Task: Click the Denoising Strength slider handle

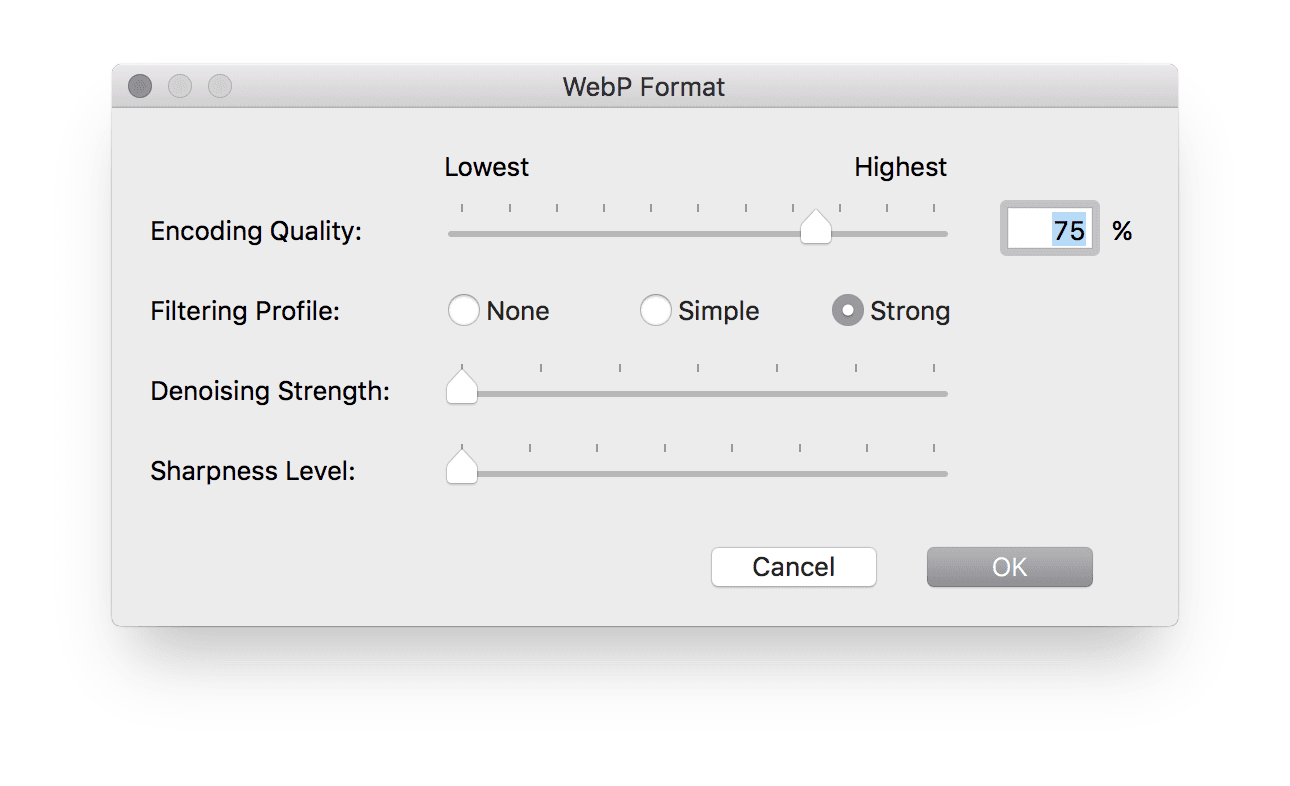Action: click(462, 389)
